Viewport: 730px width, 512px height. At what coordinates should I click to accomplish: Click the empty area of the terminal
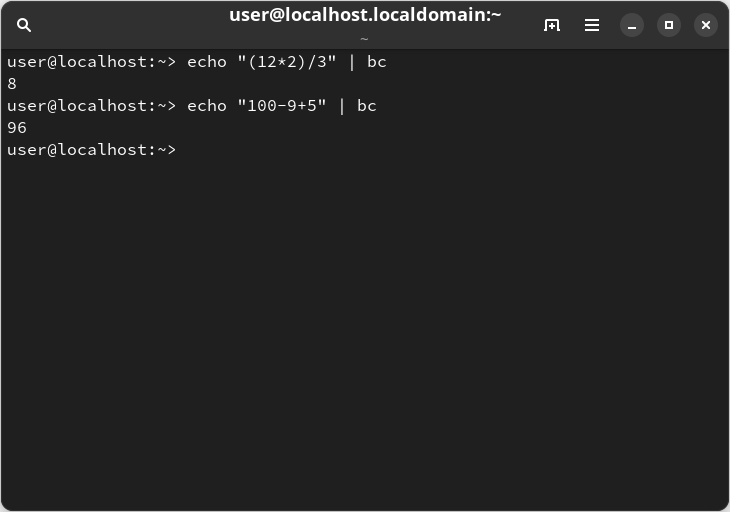click(x=365, y=326)
